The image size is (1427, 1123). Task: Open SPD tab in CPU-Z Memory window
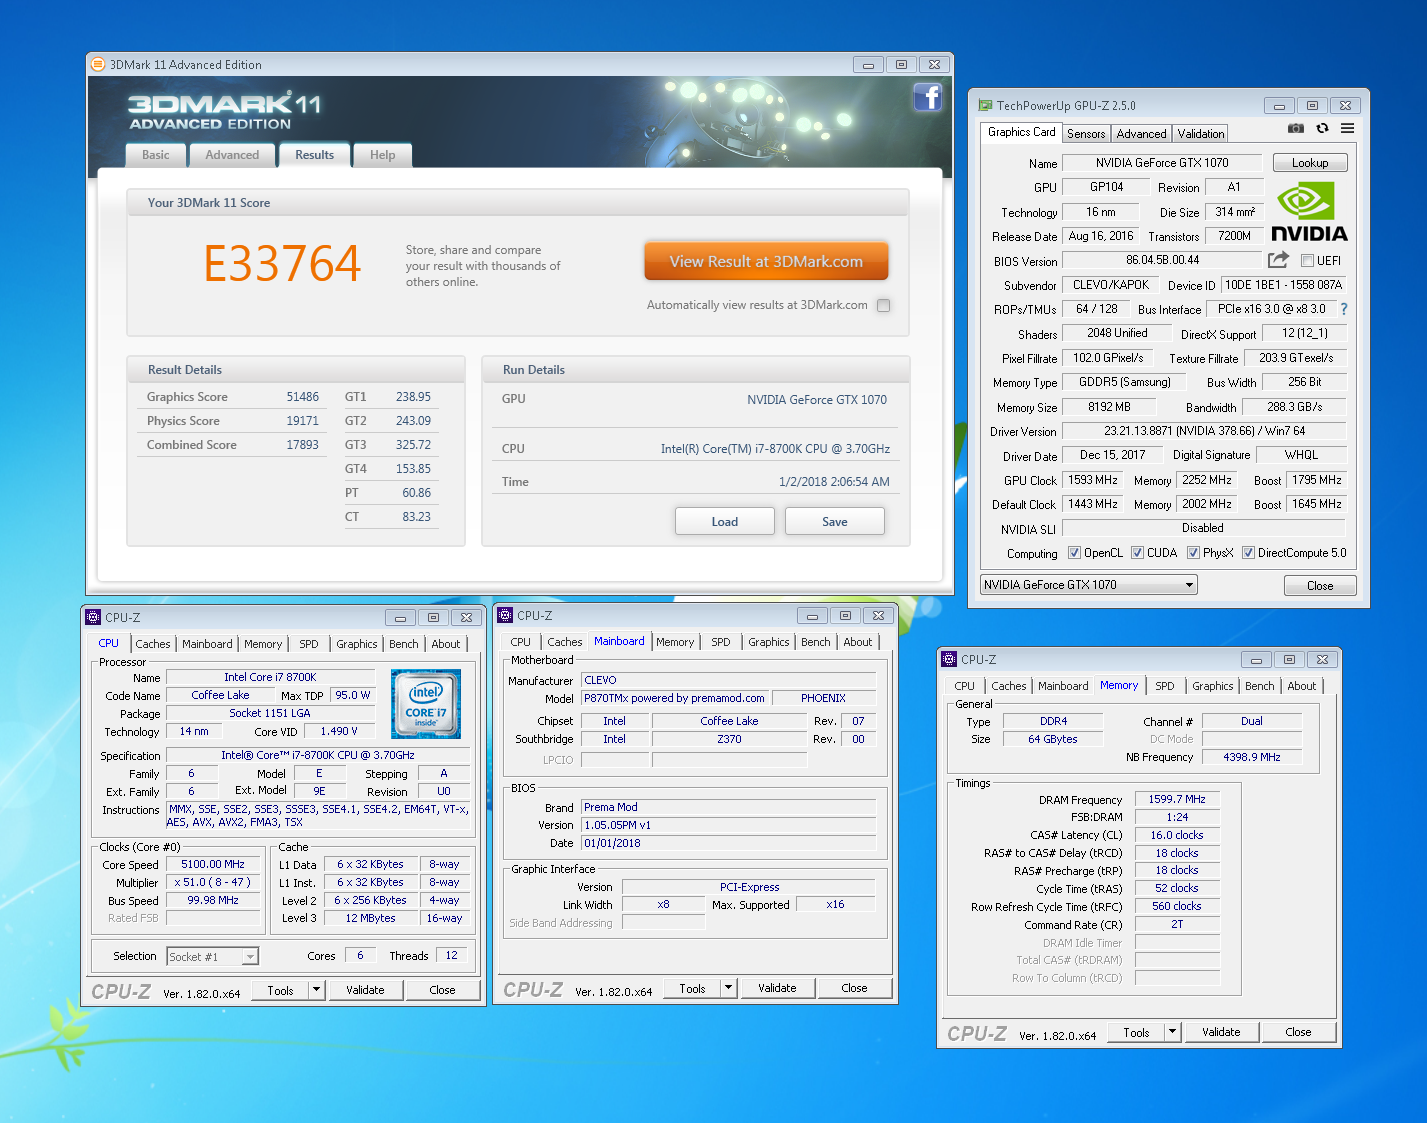tap(1165, 686)
